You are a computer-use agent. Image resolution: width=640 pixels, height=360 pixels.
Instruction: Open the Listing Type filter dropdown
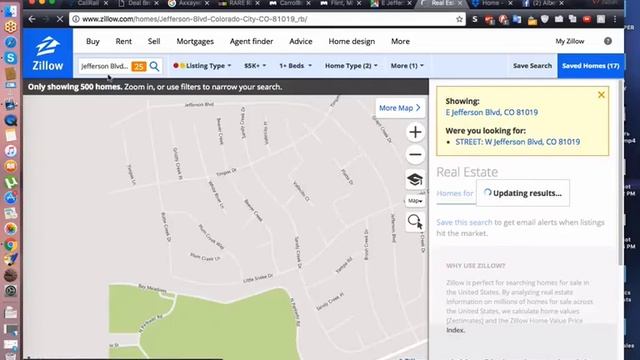pos(202,66)
